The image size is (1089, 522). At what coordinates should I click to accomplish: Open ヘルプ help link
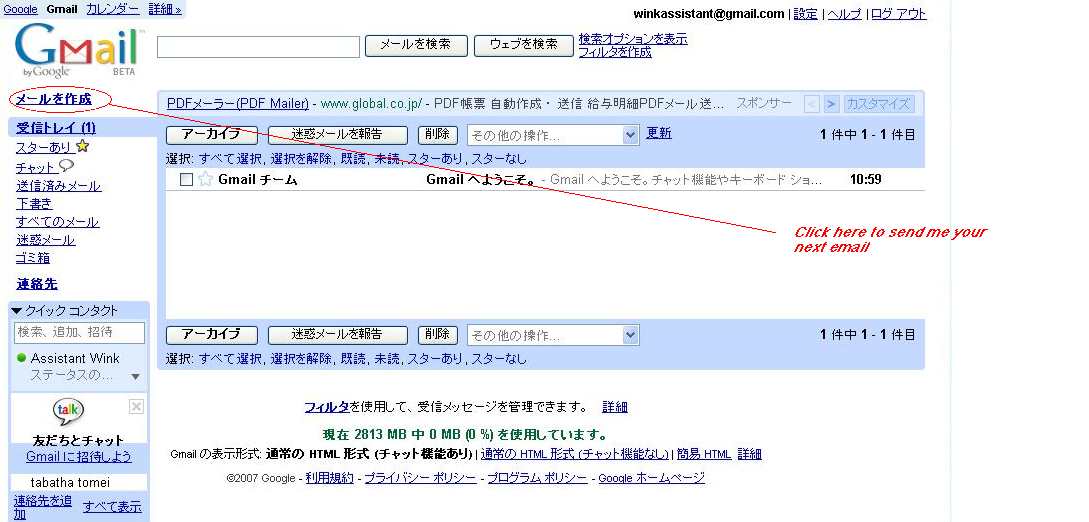click(x=845, y=14)
